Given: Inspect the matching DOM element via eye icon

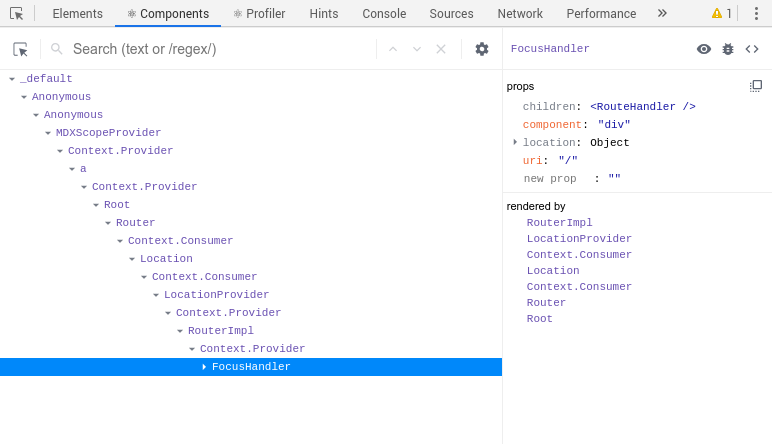Looking at the screenshot, I should click(x=704, y=49).
